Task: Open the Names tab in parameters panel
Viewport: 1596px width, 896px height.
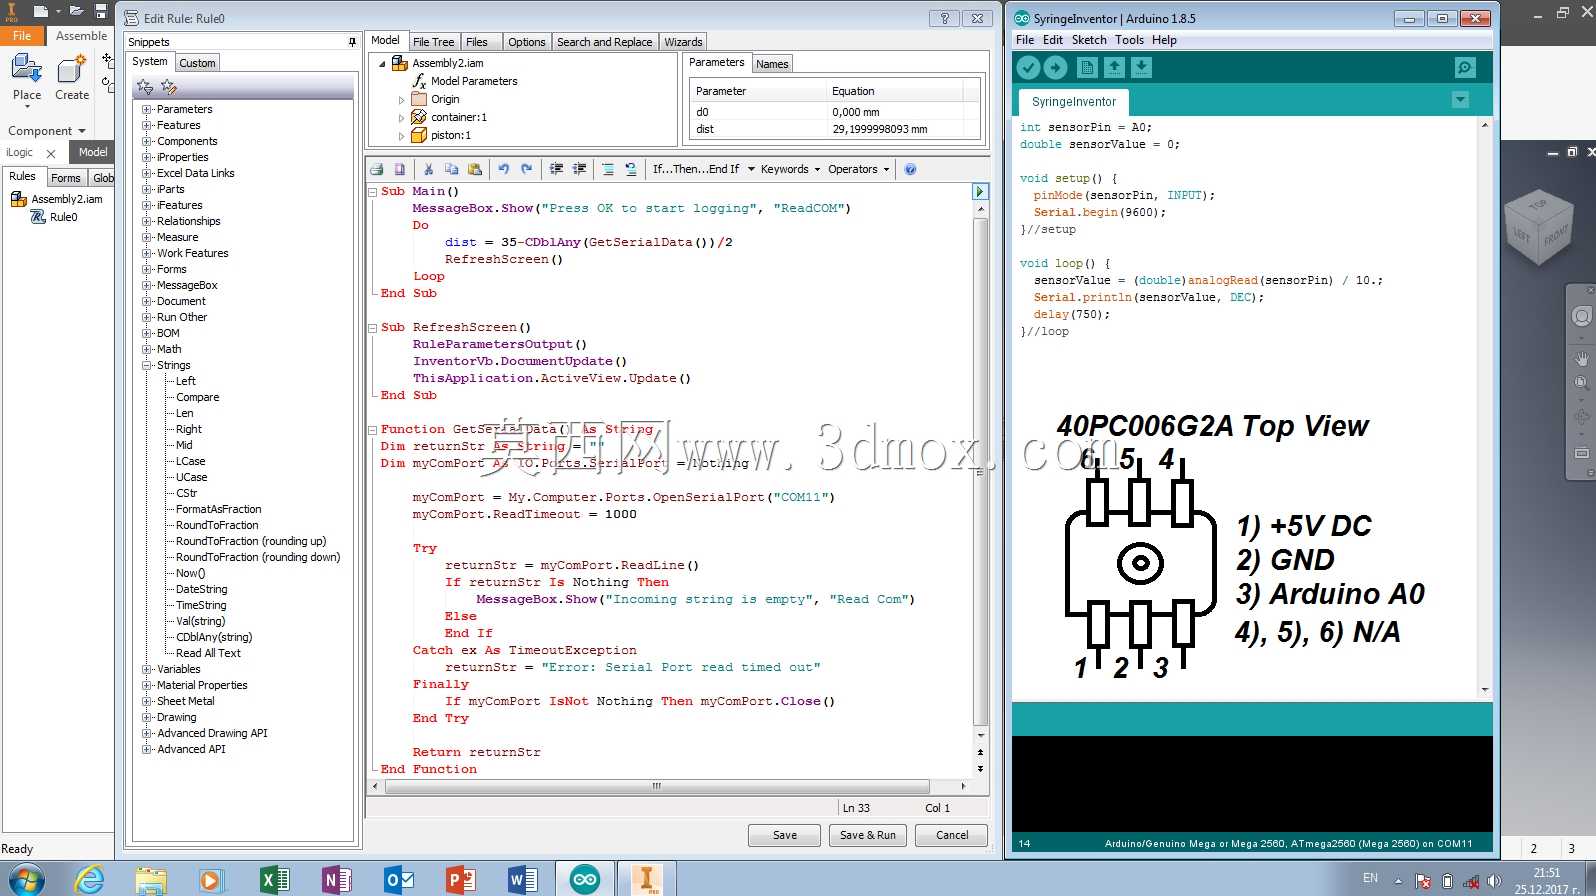Action: [x=772, y=64]
